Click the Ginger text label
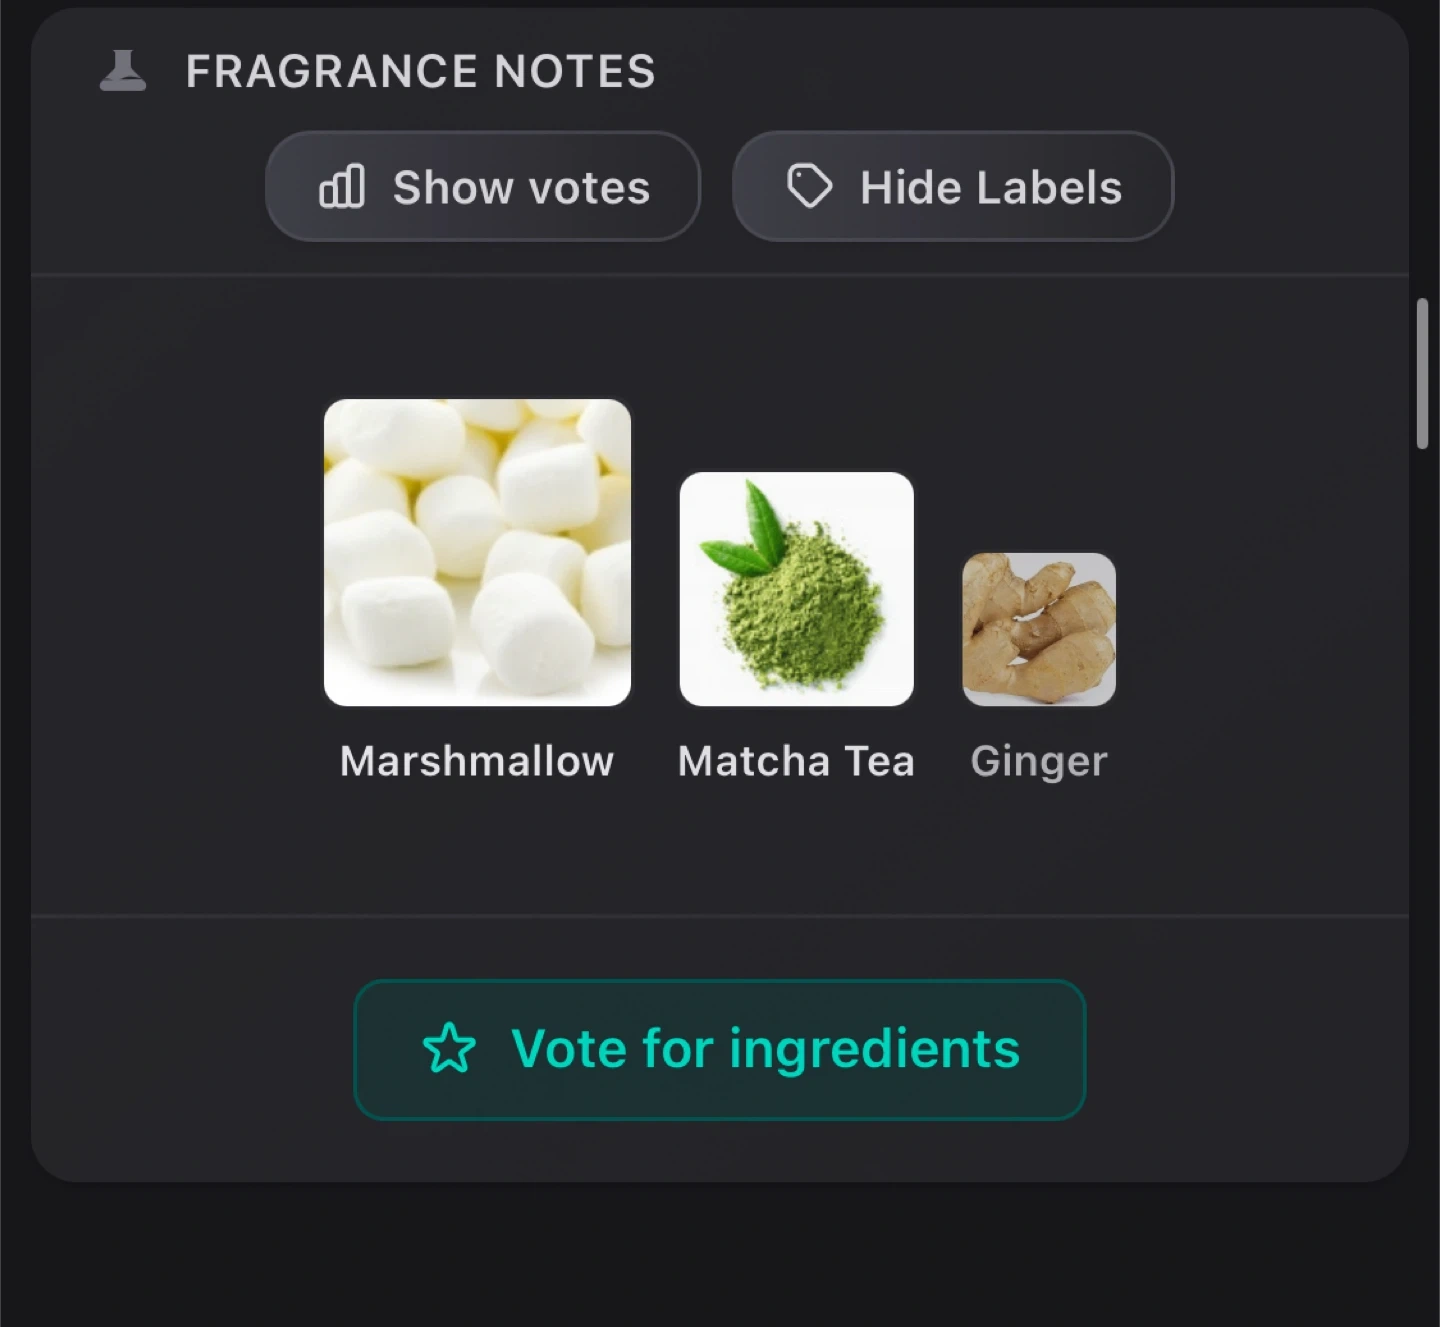 pyautogui.click(x=1039, y=761)
